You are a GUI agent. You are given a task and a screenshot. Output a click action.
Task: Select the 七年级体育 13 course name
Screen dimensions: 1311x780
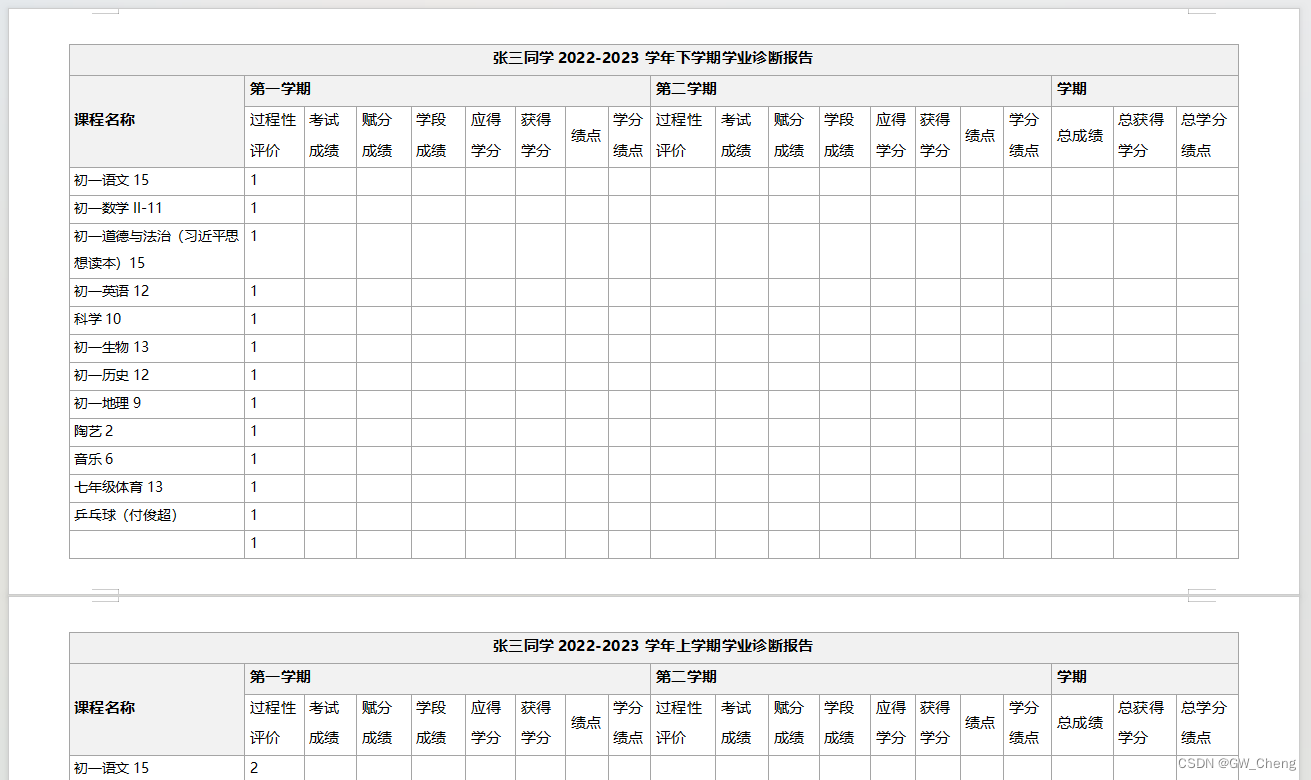[x=118, y=487]
